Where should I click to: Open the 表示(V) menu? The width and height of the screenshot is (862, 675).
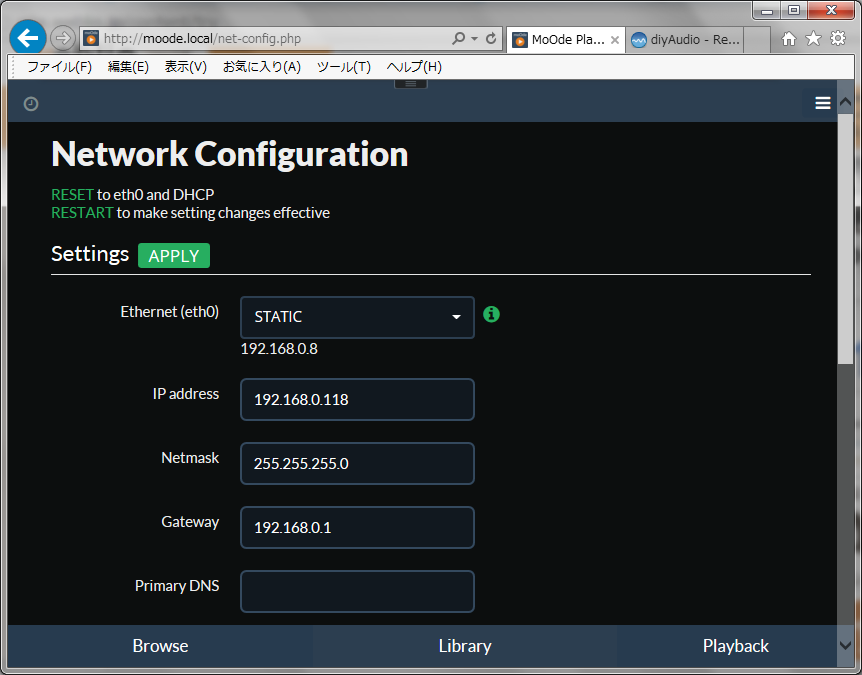185,67
